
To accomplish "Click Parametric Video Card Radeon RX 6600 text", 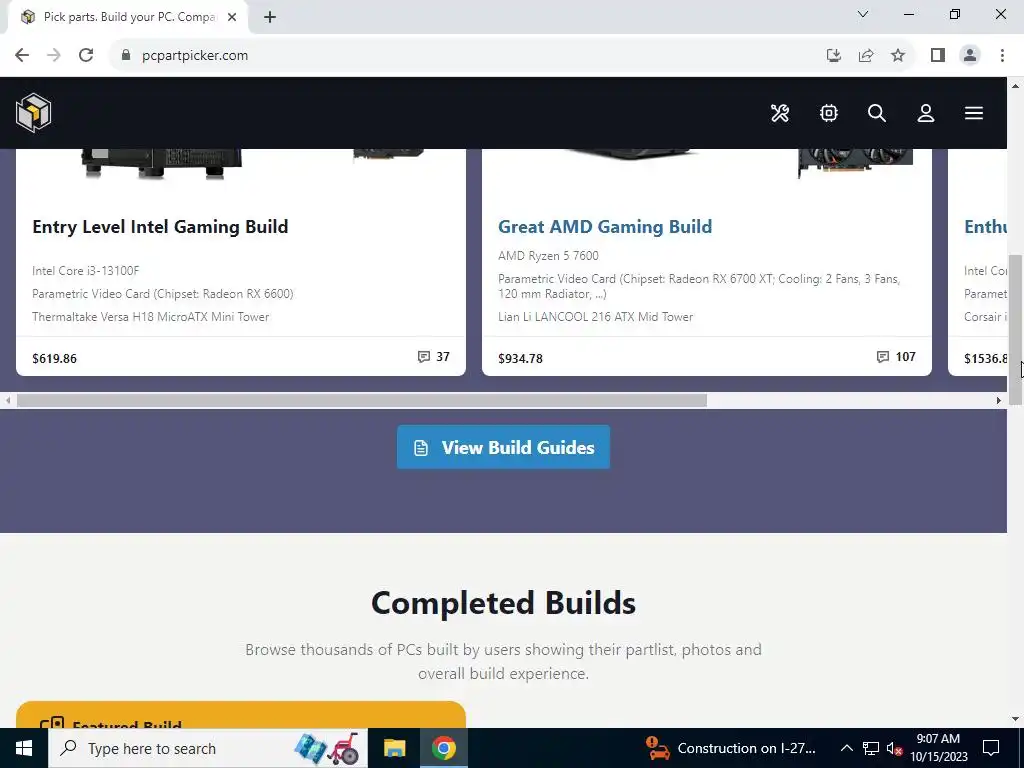I will (x=163, y=294).
